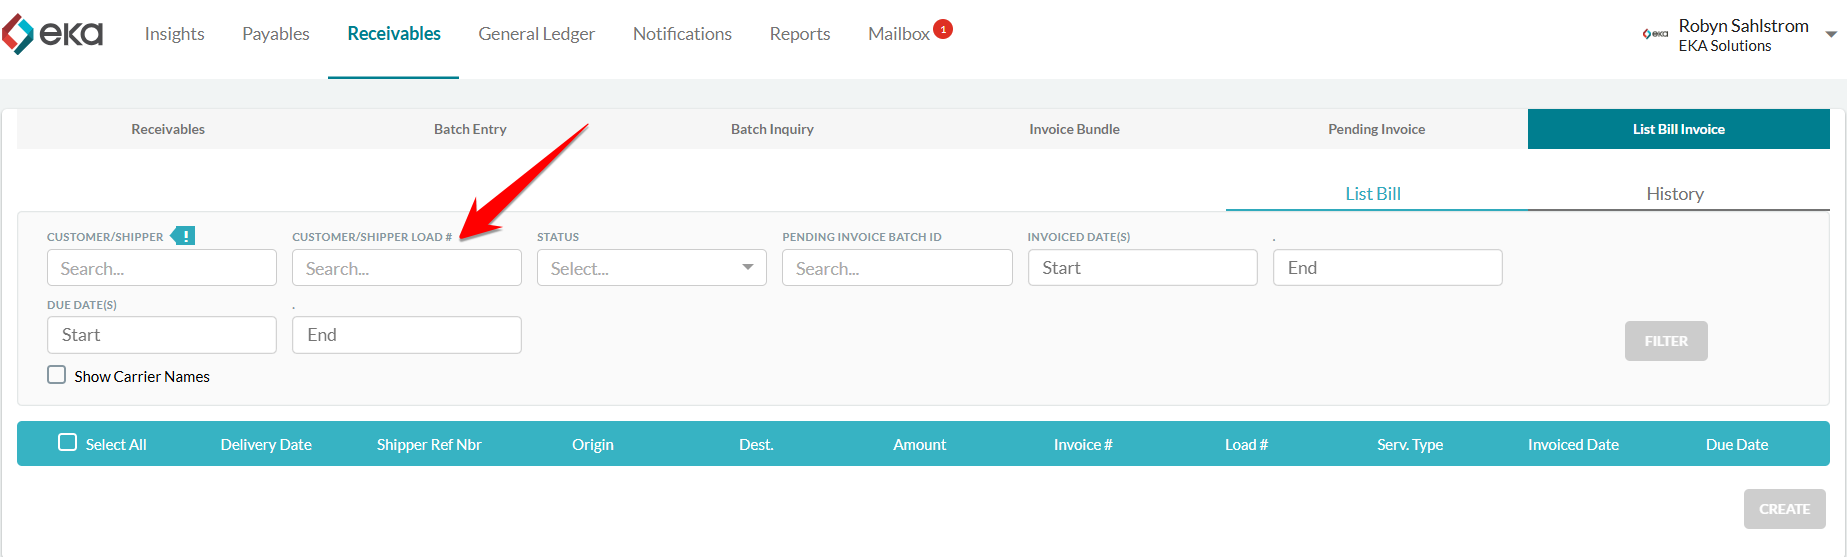Open the Notifications menu

pos(682,34)
